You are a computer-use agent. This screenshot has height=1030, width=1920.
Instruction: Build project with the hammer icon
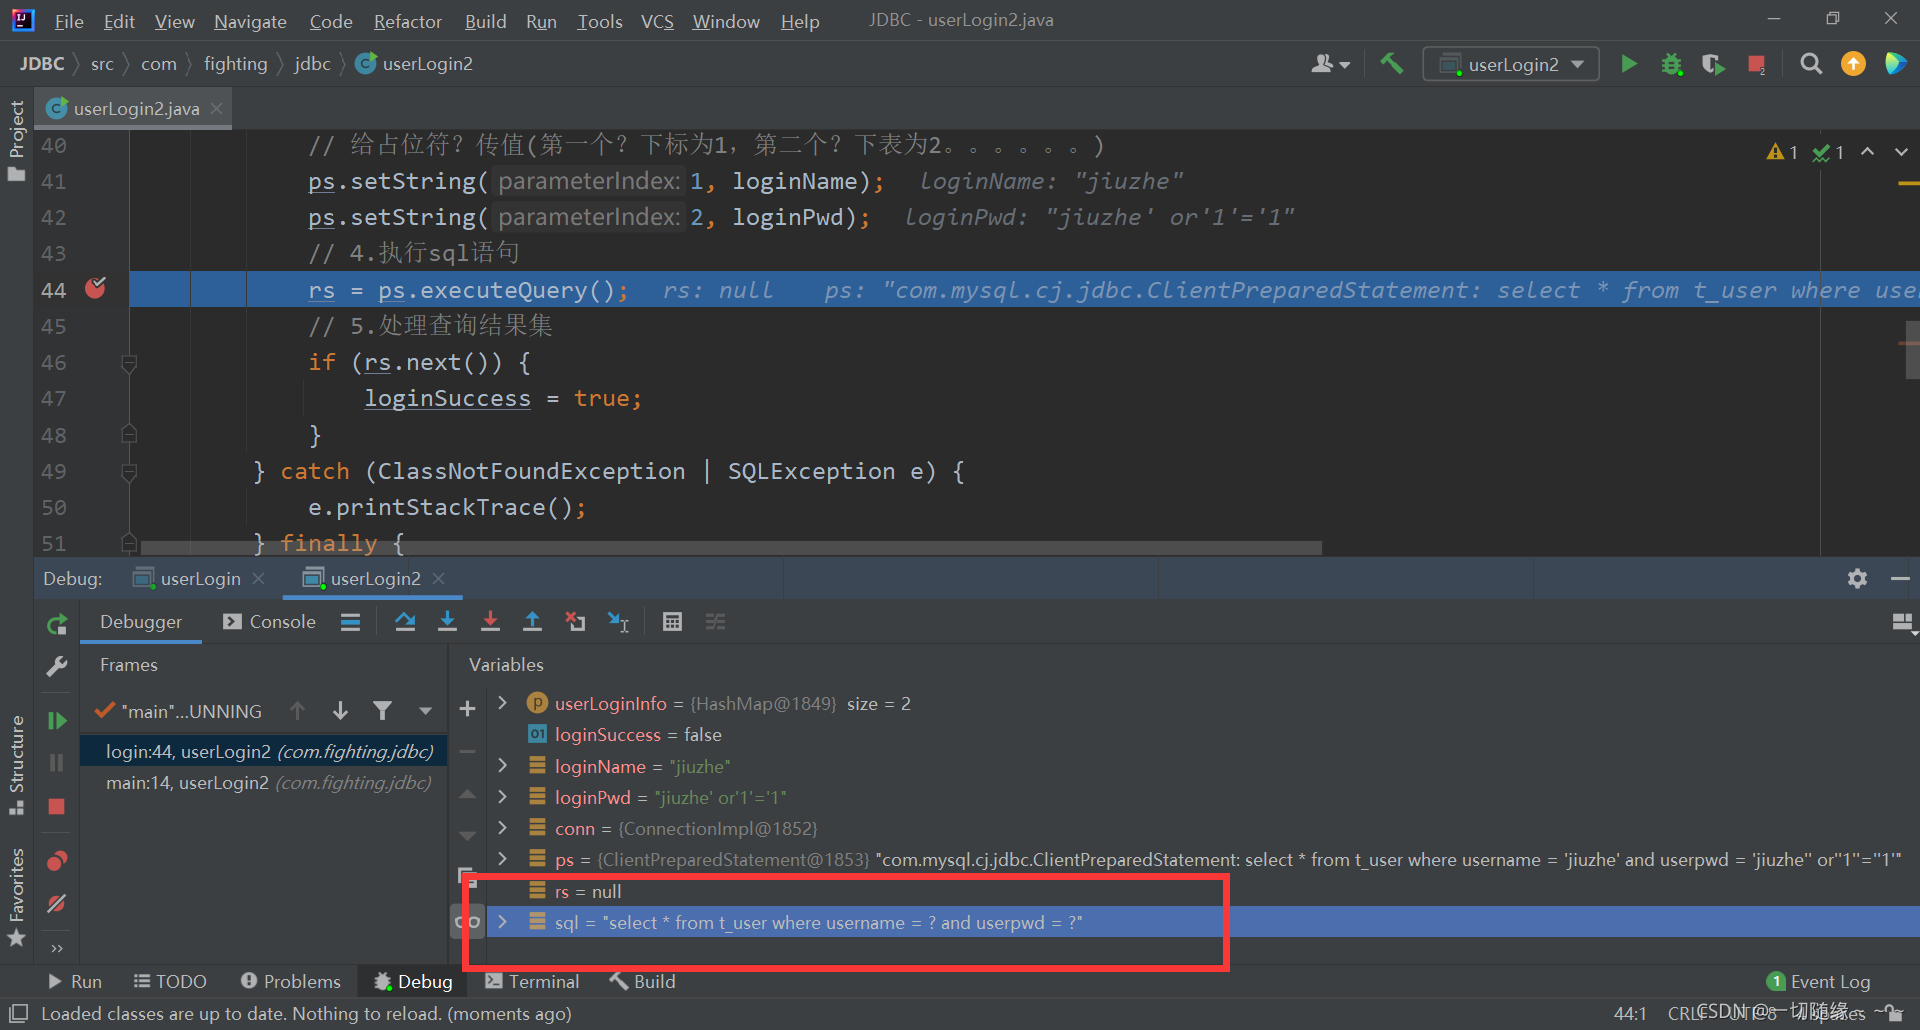[1391, 64]
